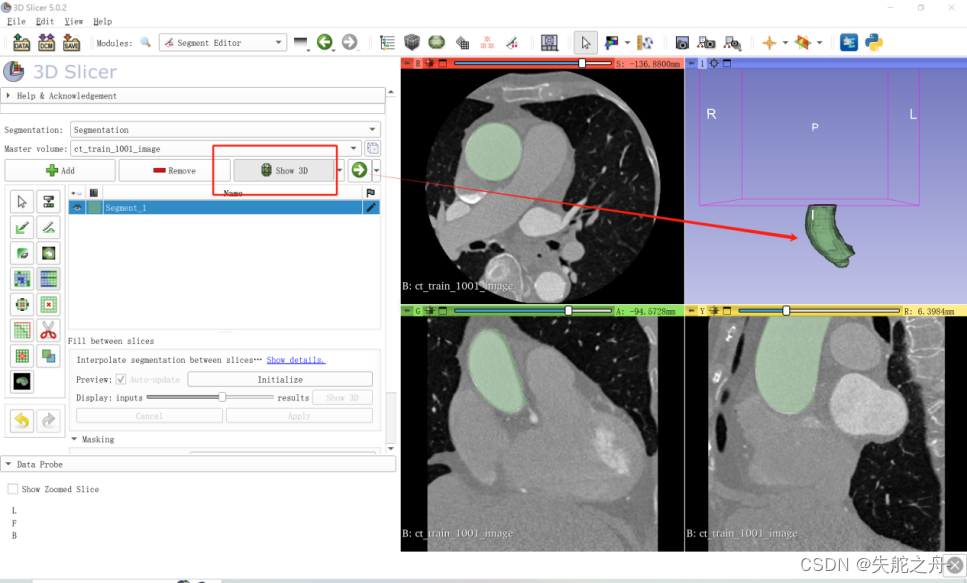Open the View menu

[74, 21]
